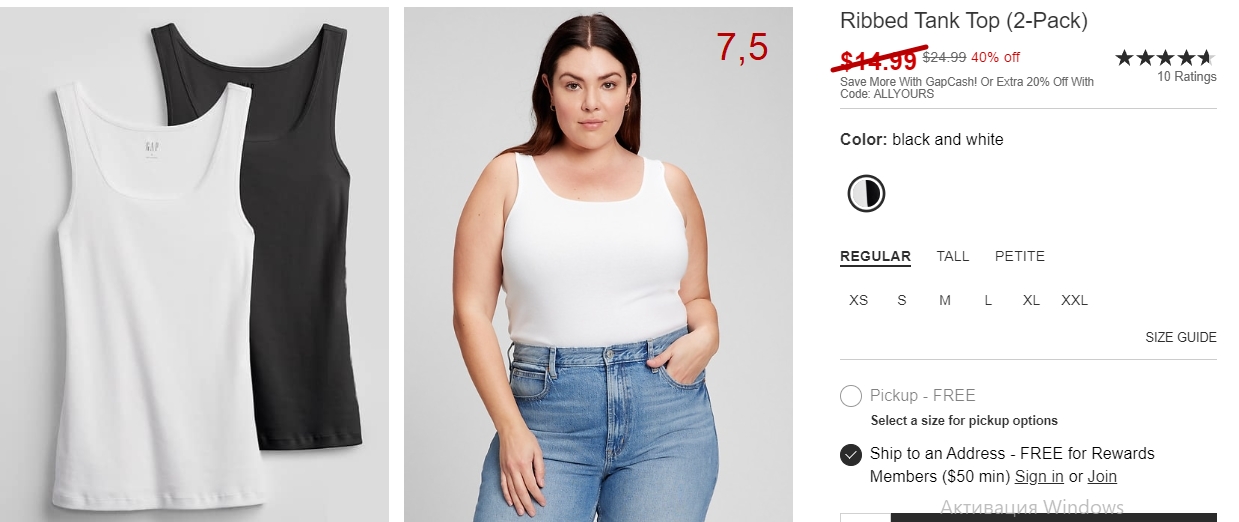This screenshot has height=522, width=1239.
Task: Select size XS
Action: click(859, 300)
